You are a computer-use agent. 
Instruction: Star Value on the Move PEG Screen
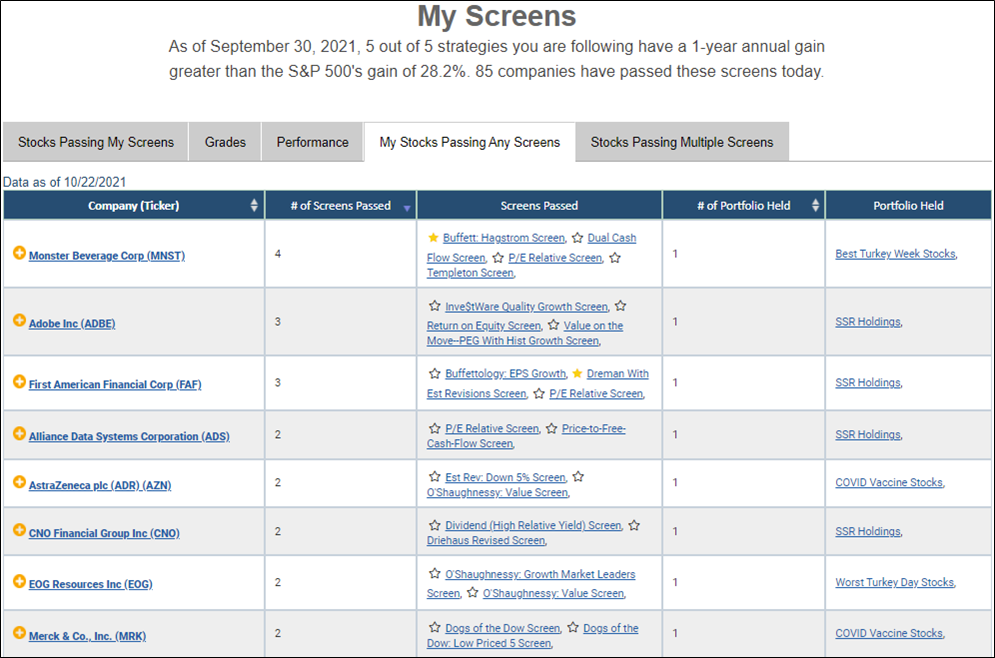pos(553,325)
